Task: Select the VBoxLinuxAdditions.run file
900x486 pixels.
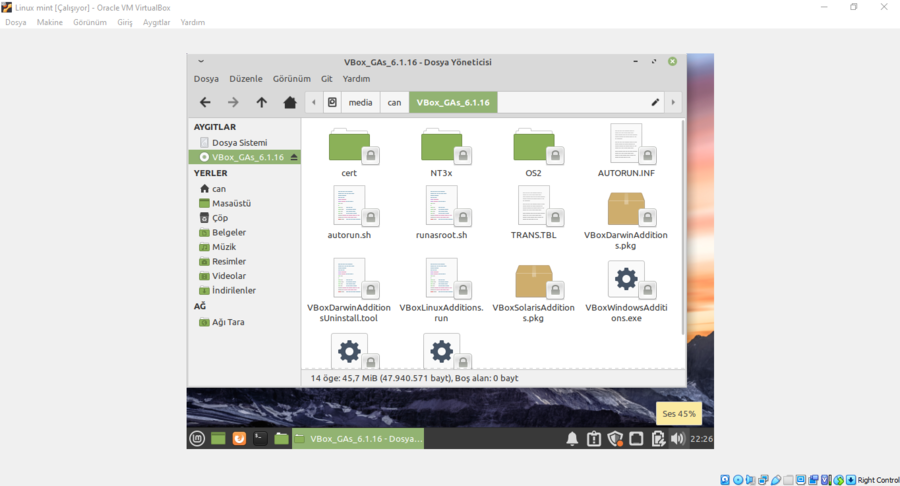Action: [441, 290]
